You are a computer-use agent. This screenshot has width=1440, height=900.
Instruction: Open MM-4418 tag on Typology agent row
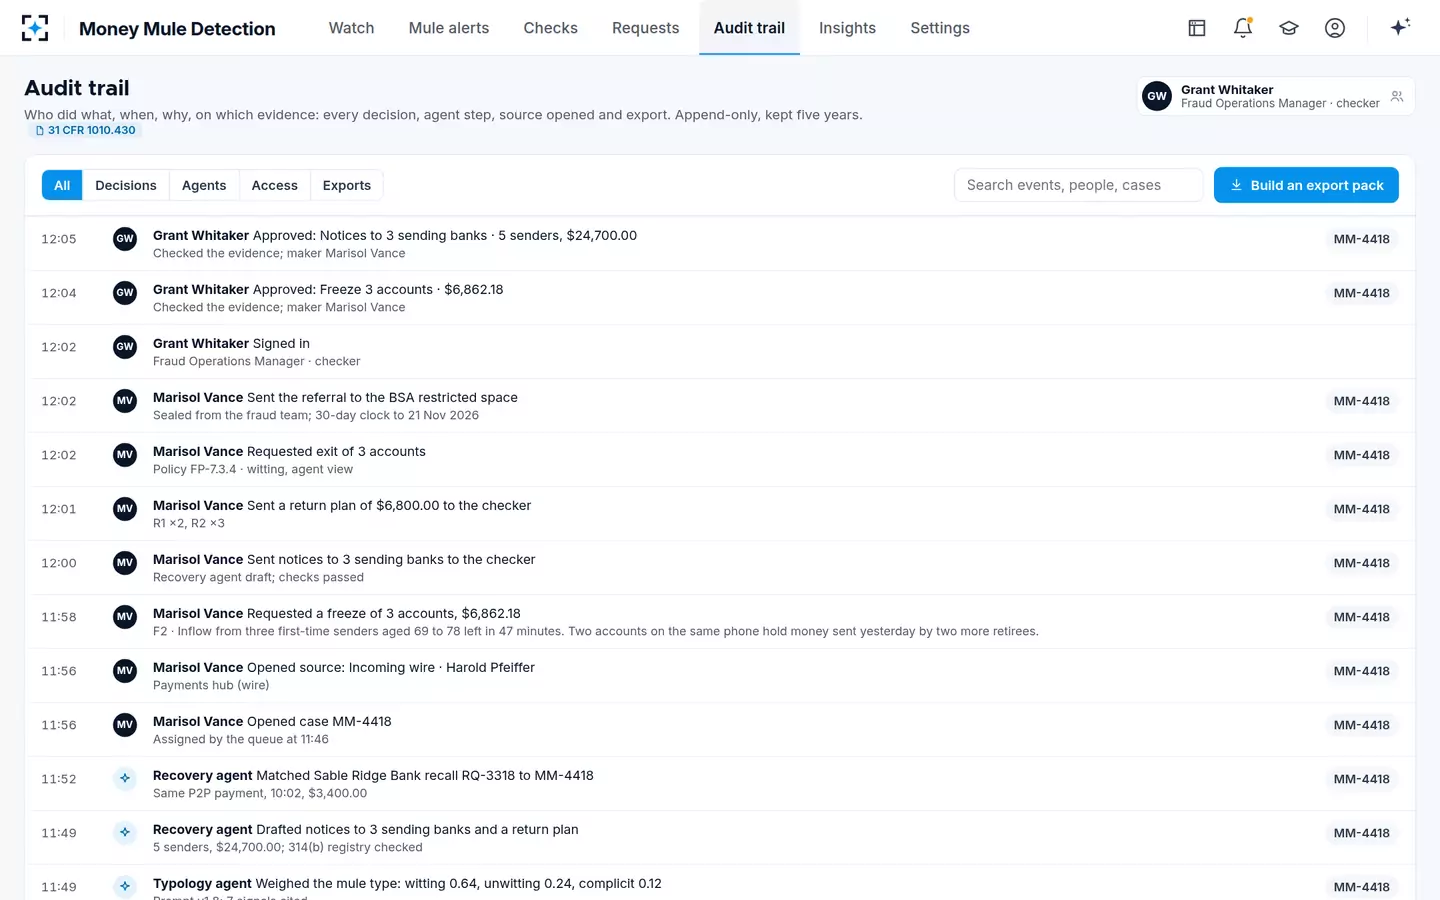pyautogui.click(x=1362, y=887)
